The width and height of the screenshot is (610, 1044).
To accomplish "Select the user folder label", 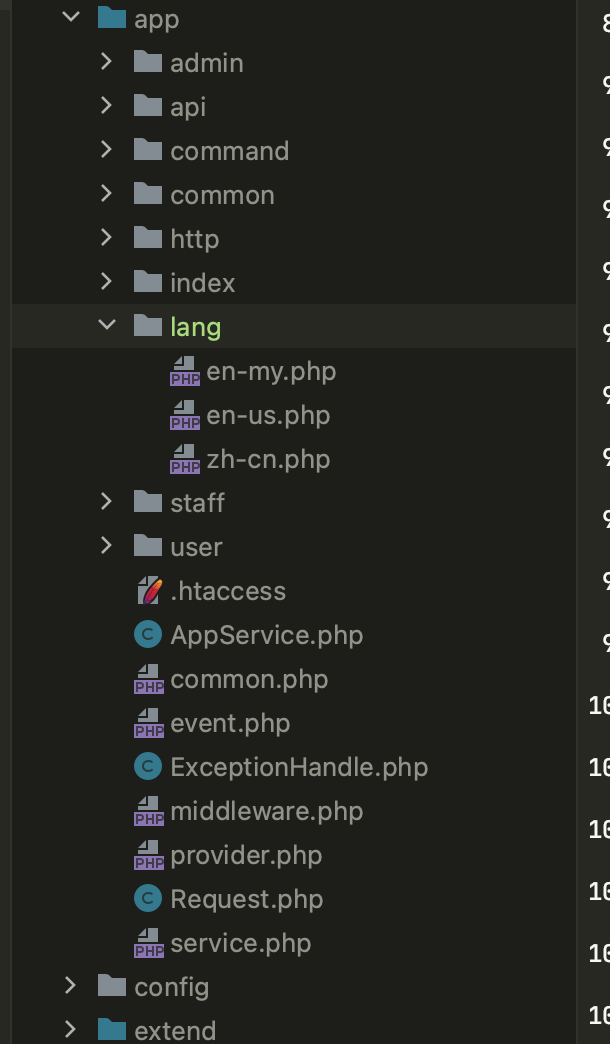I will click(196, 547).
